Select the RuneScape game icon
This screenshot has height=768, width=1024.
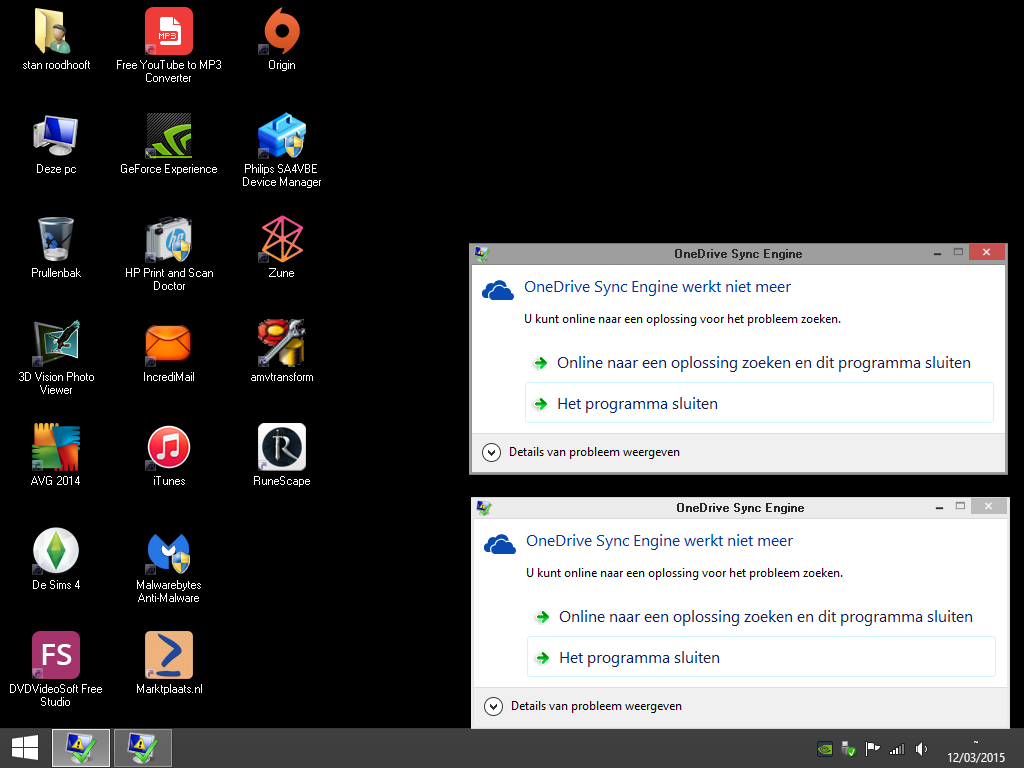tap(281, 447)
